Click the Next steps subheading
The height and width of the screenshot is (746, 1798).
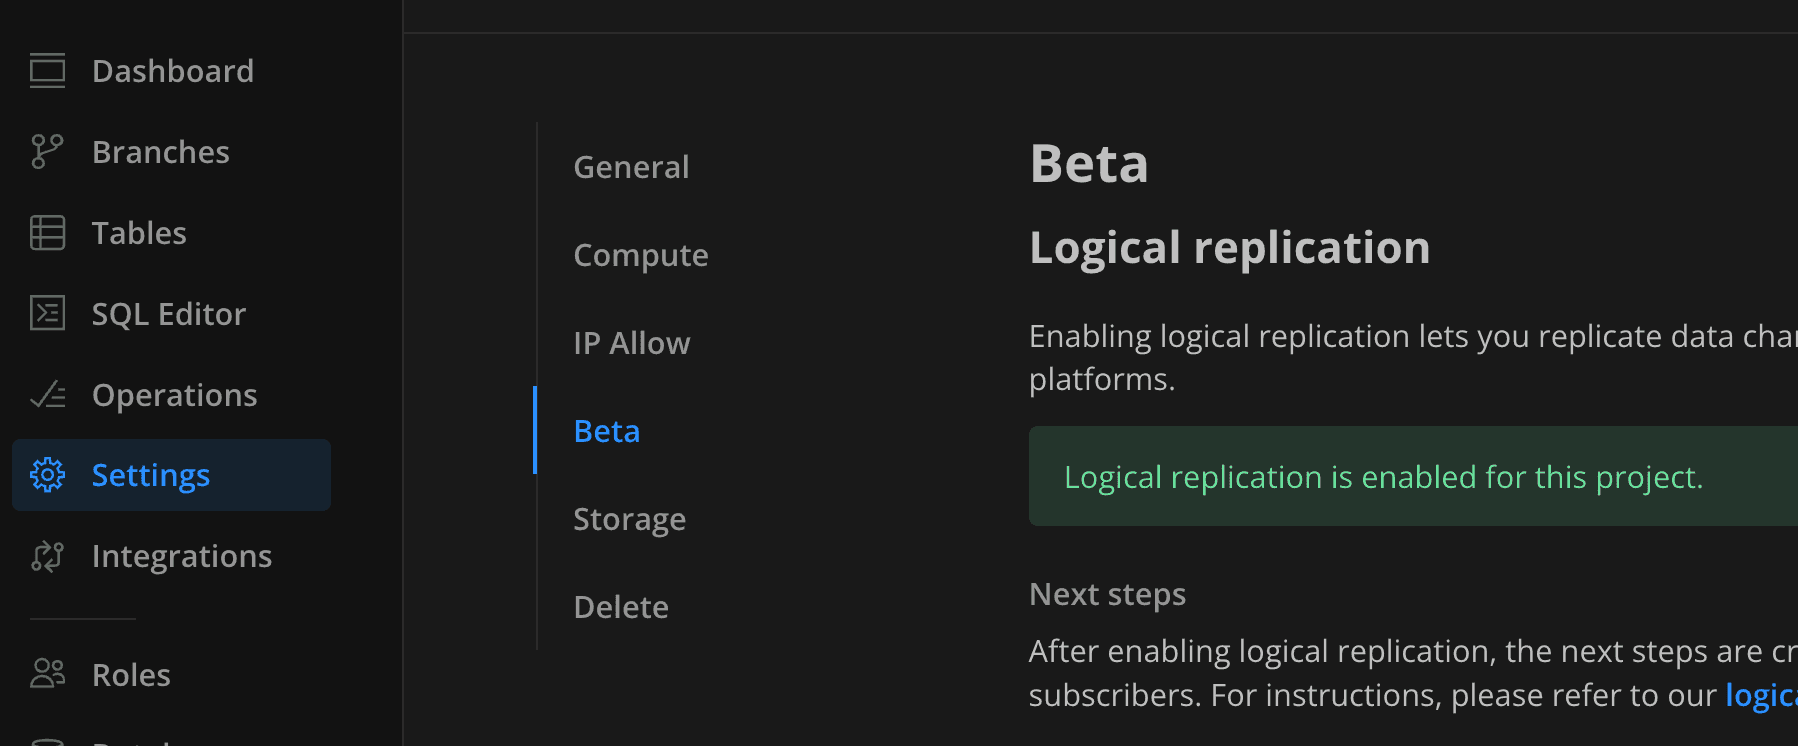tap(1107, 594)
